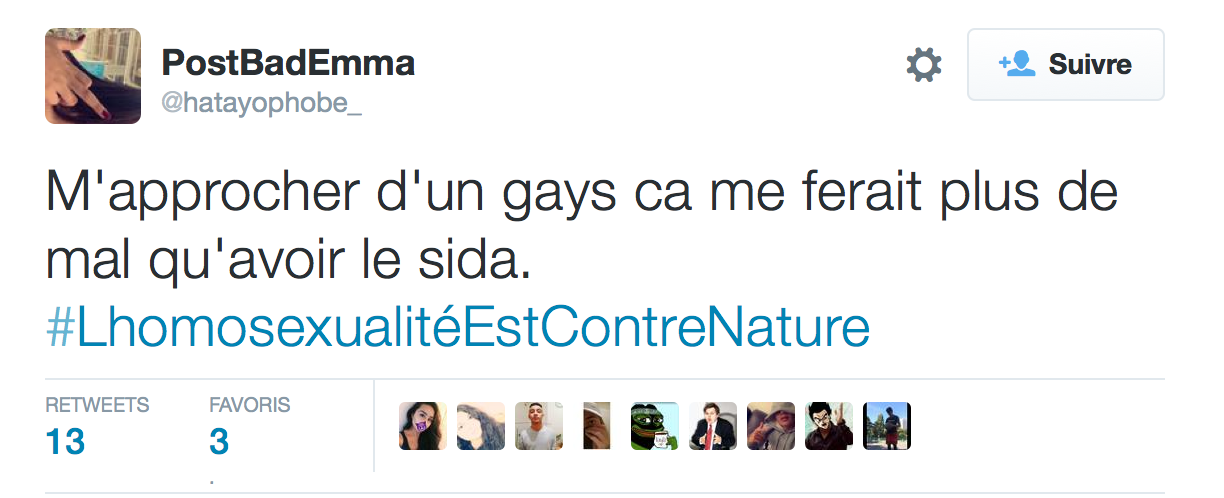1224x498 pixels.
Task: Open the @hatayophobe_ handle link
Action: coord(261,104)
